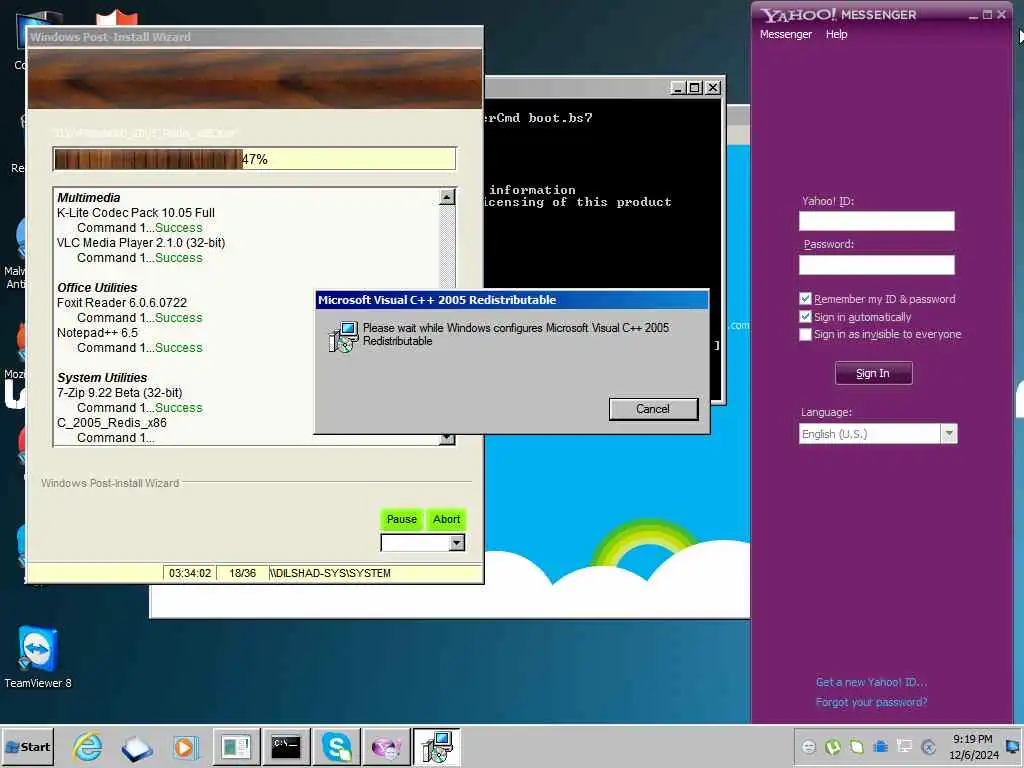Viewport: 1024px width, 768px height.
Task: Click the install list scroll-down arrow
Action: 447,438
